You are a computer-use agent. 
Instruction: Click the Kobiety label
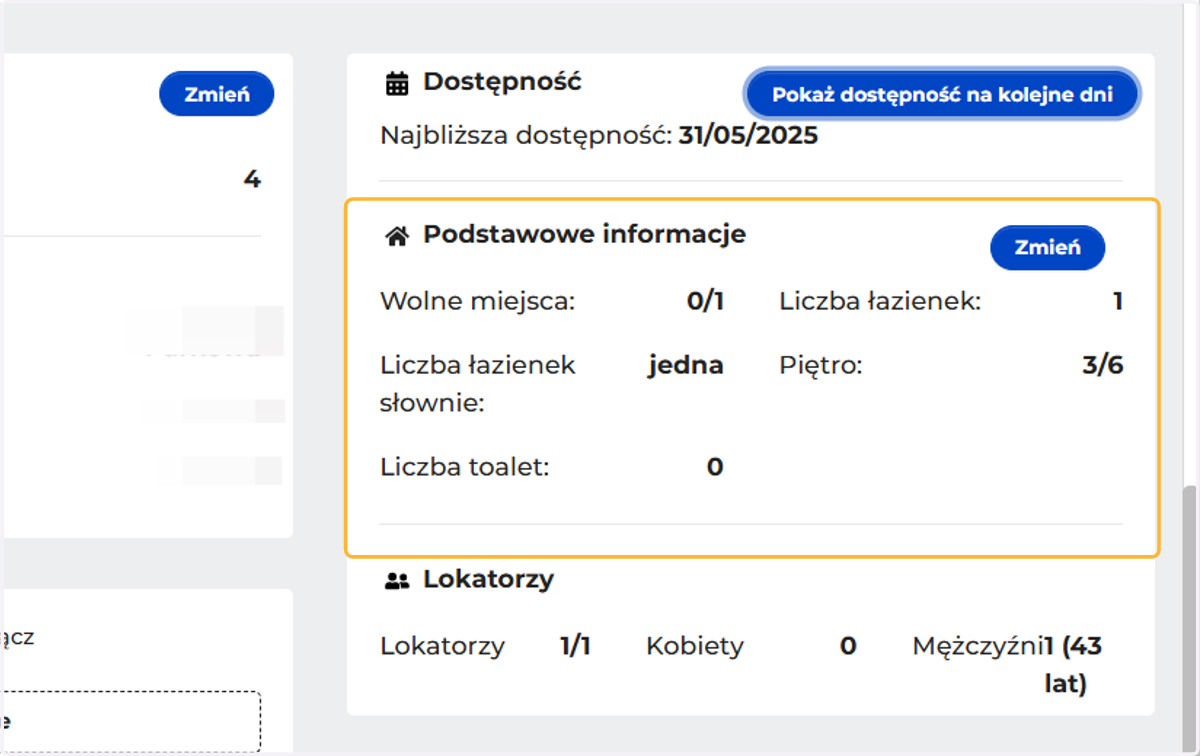coord(695,647)
